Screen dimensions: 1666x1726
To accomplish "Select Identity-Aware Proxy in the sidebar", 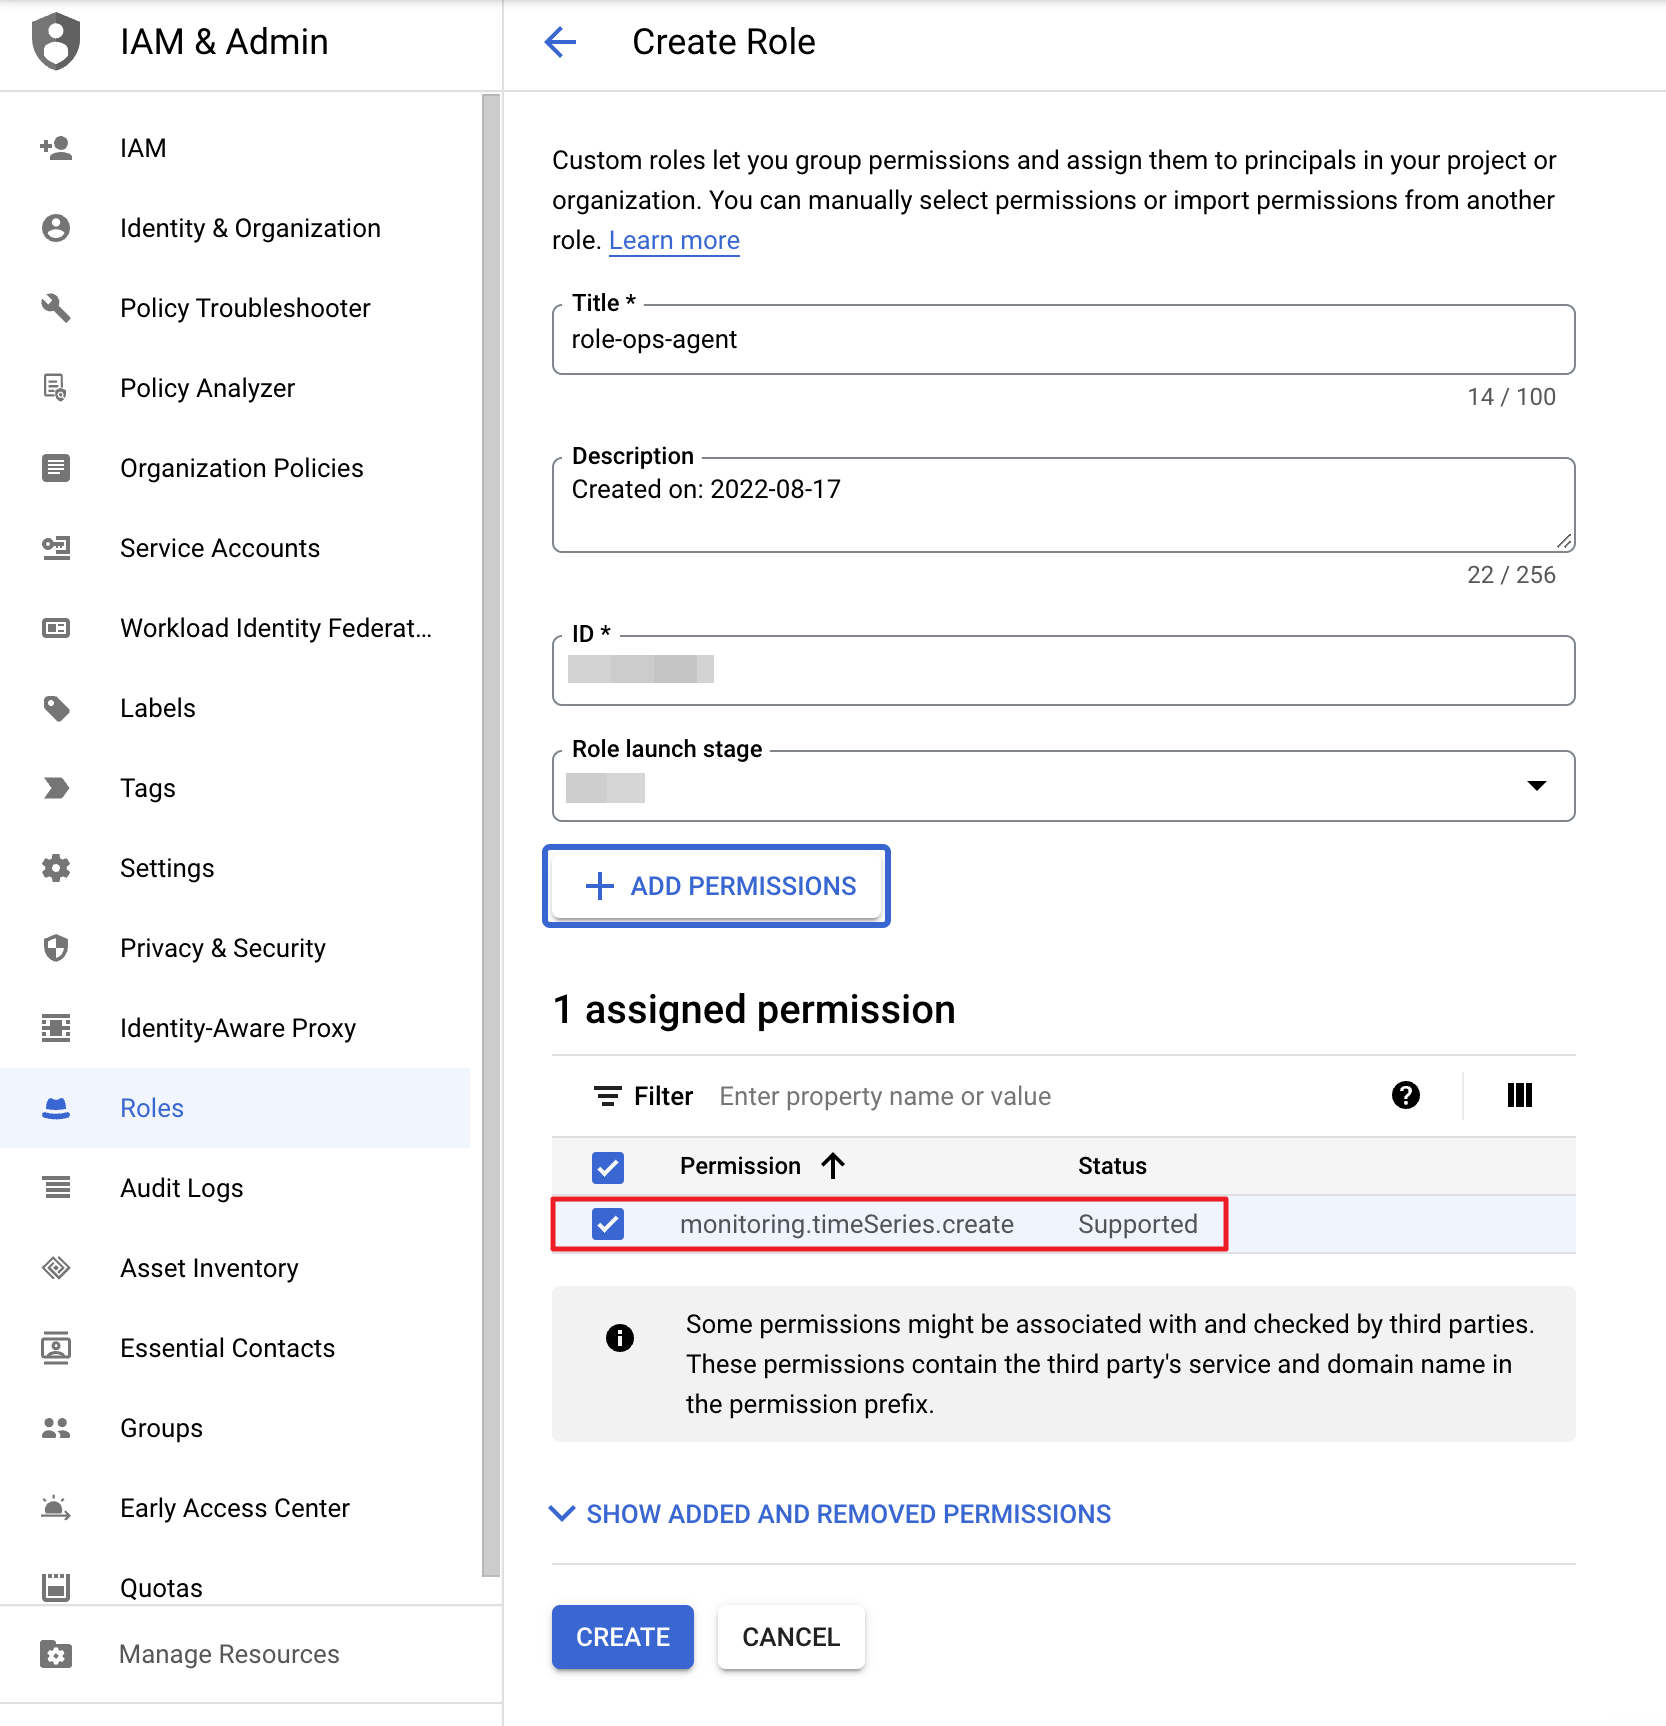I will coord(238,1028).
